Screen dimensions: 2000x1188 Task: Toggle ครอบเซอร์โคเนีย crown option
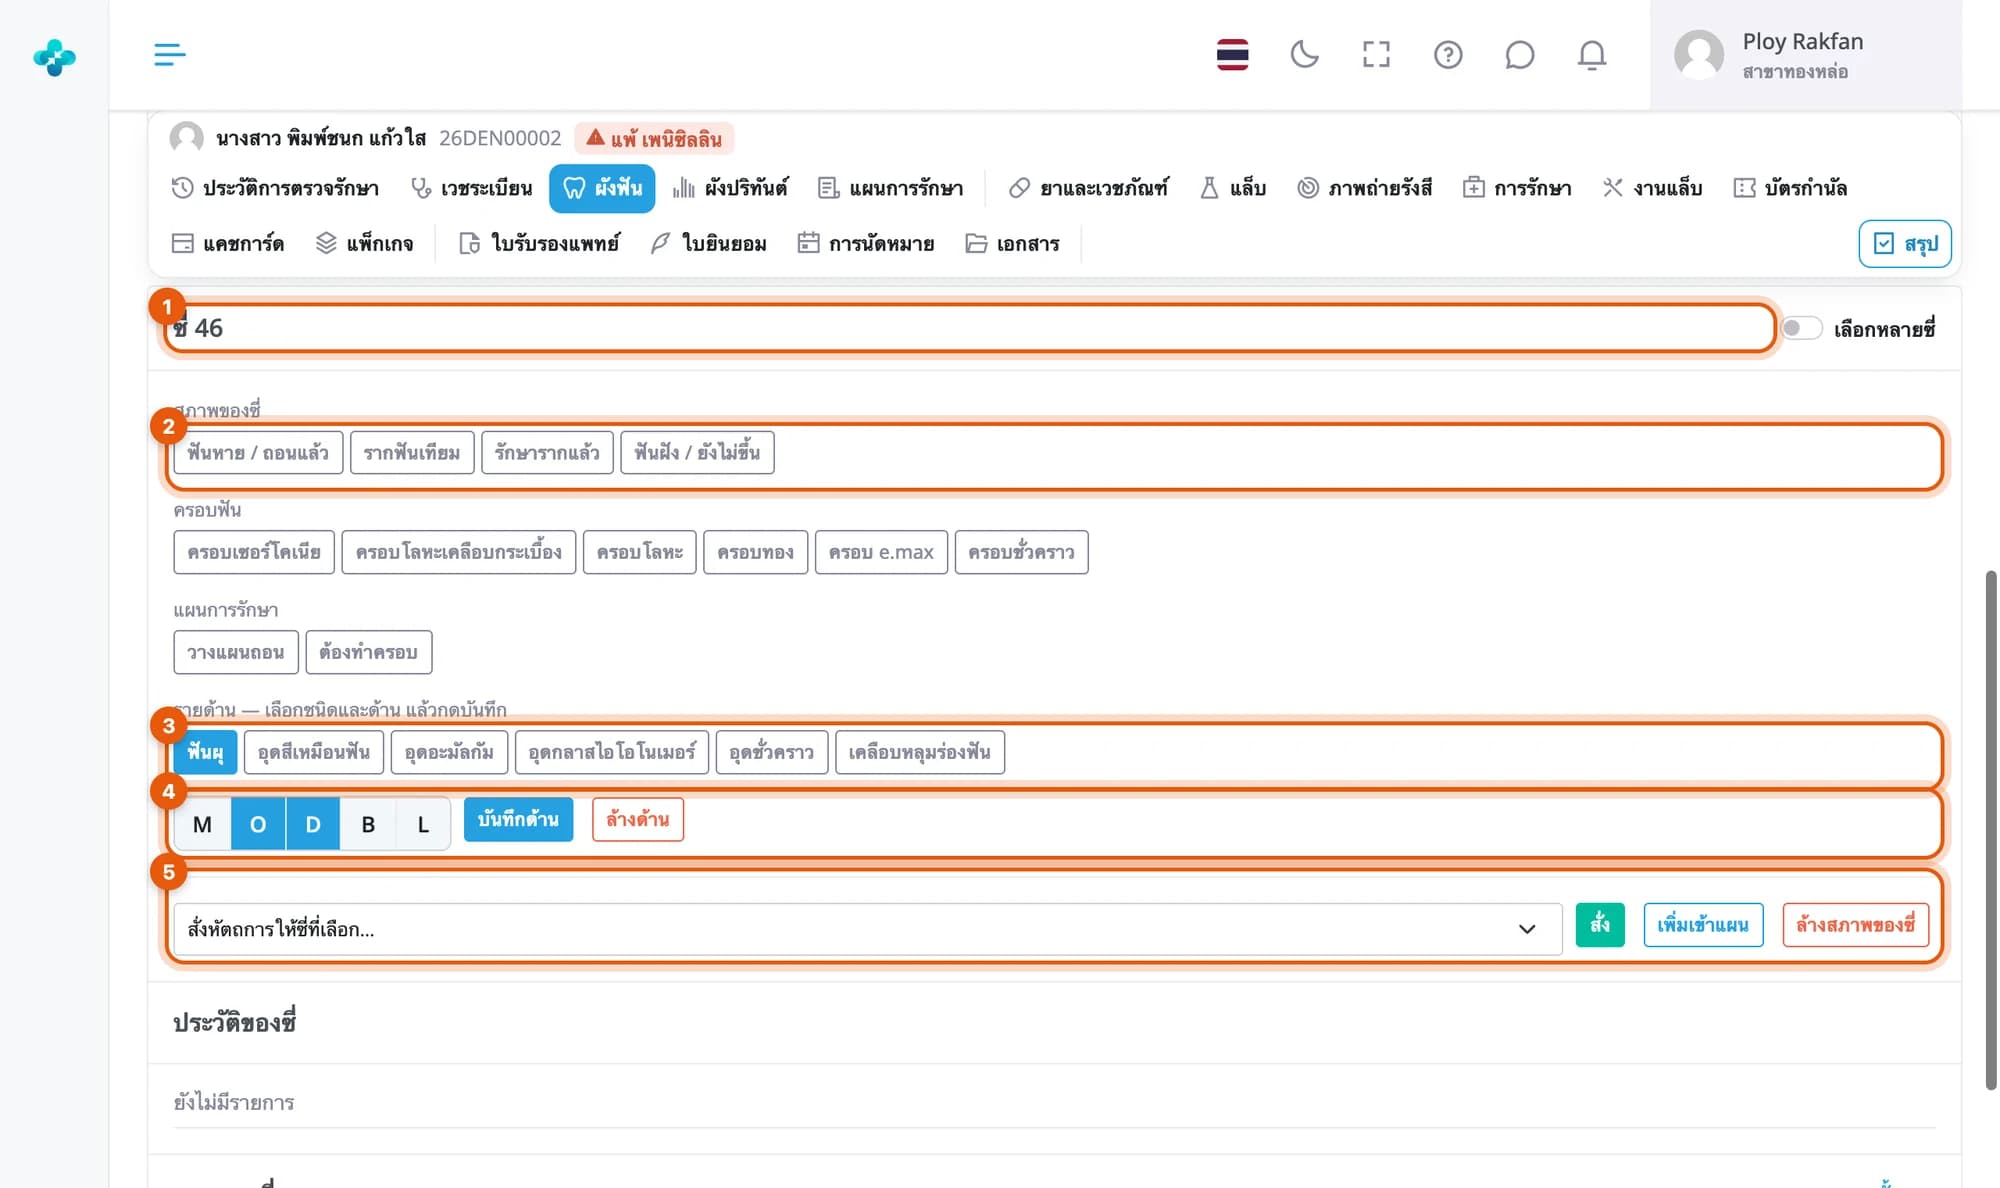coord(254,552)
